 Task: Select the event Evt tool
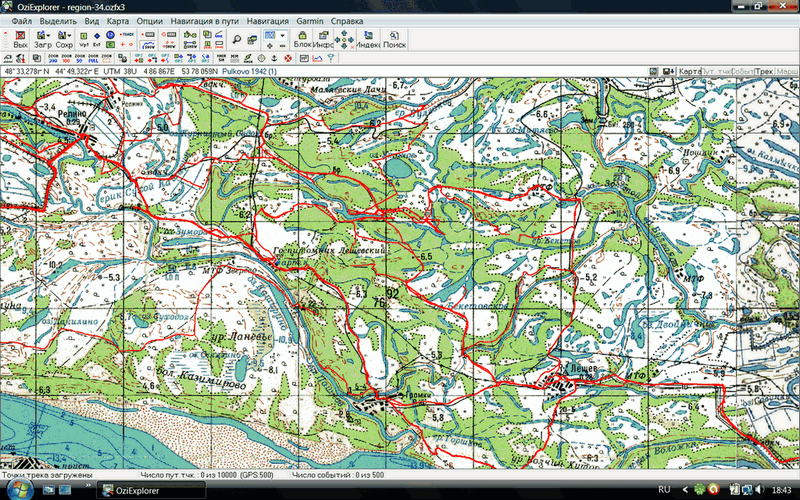tap(97, 39)
